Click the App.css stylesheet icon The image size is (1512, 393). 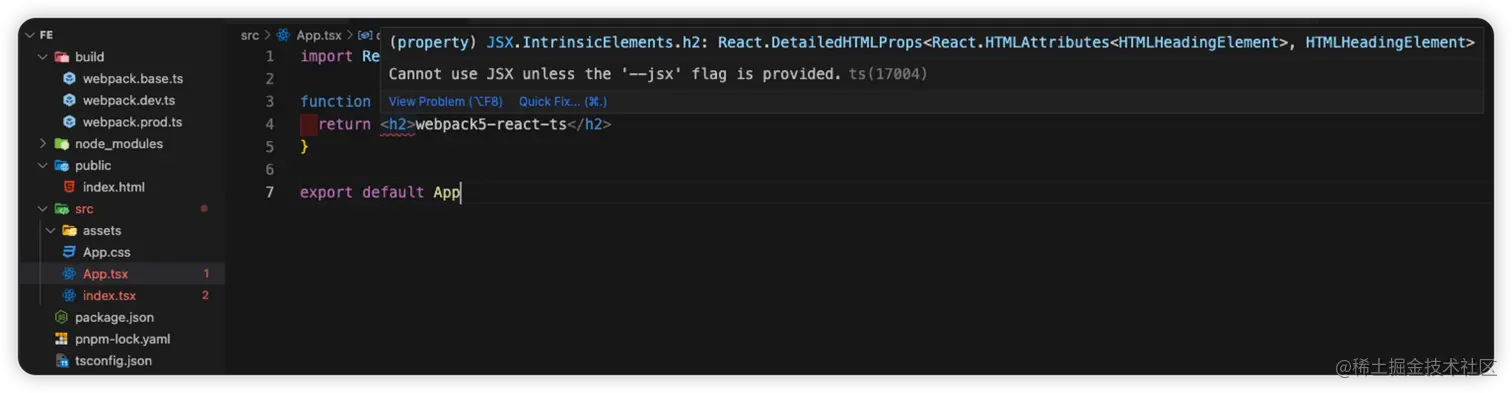69,252
